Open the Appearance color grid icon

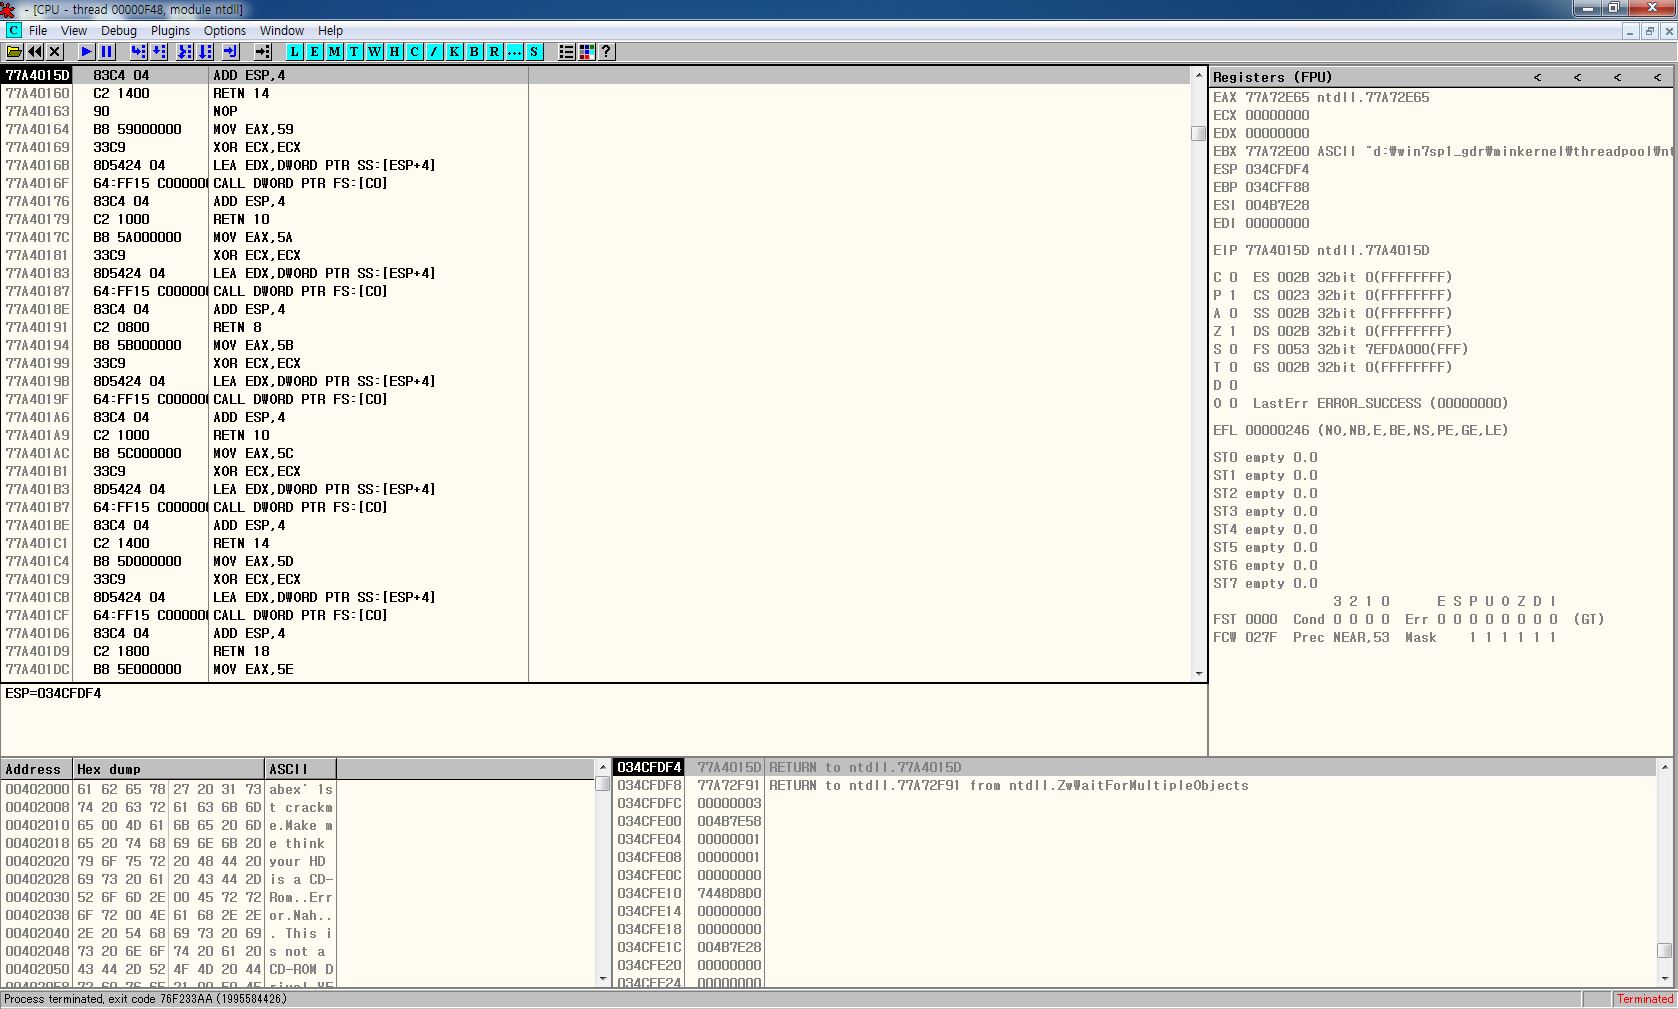point(587,52)
